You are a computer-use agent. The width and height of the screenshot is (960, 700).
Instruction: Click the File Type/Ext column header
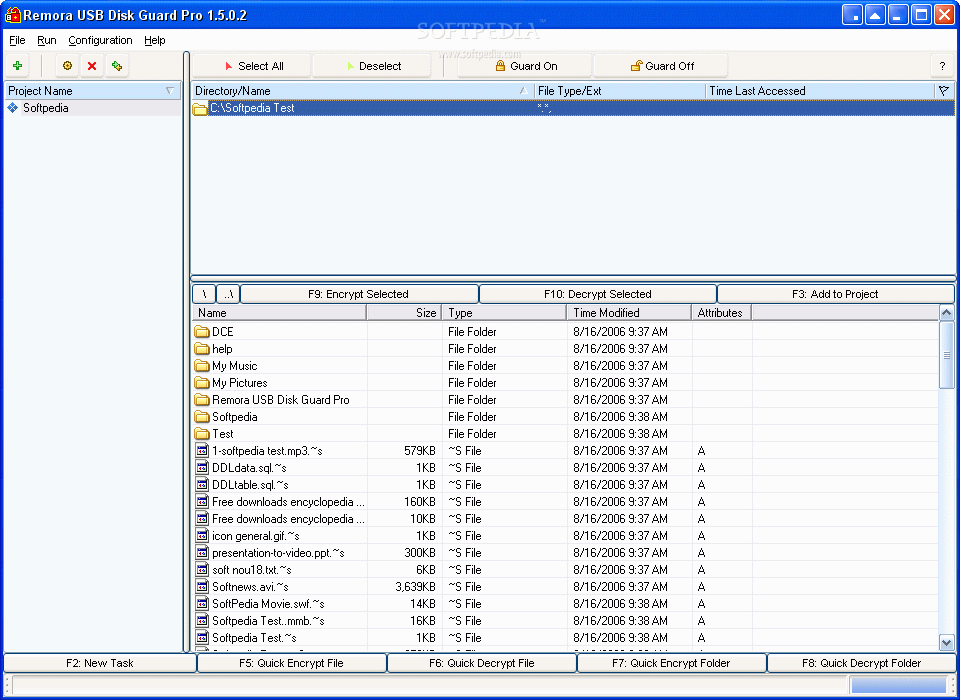click(620, 91)
